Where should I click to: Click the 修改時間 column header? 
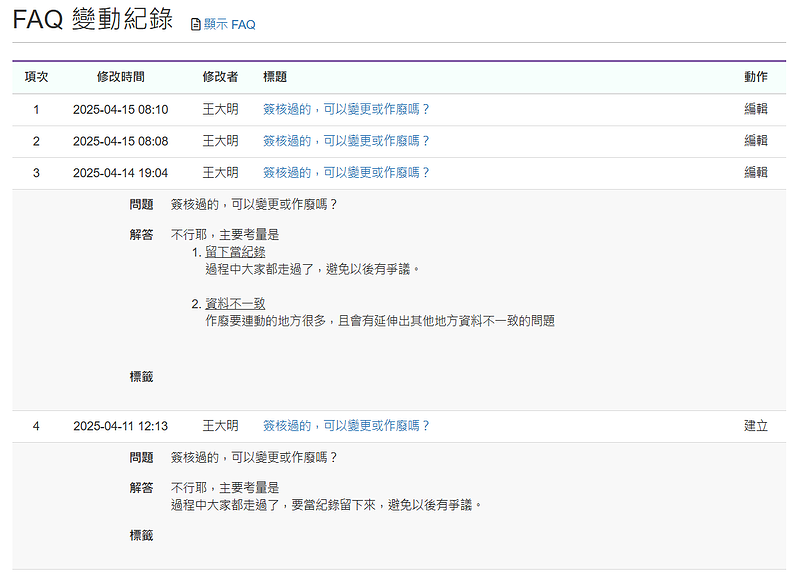click(x=120, y=77)
